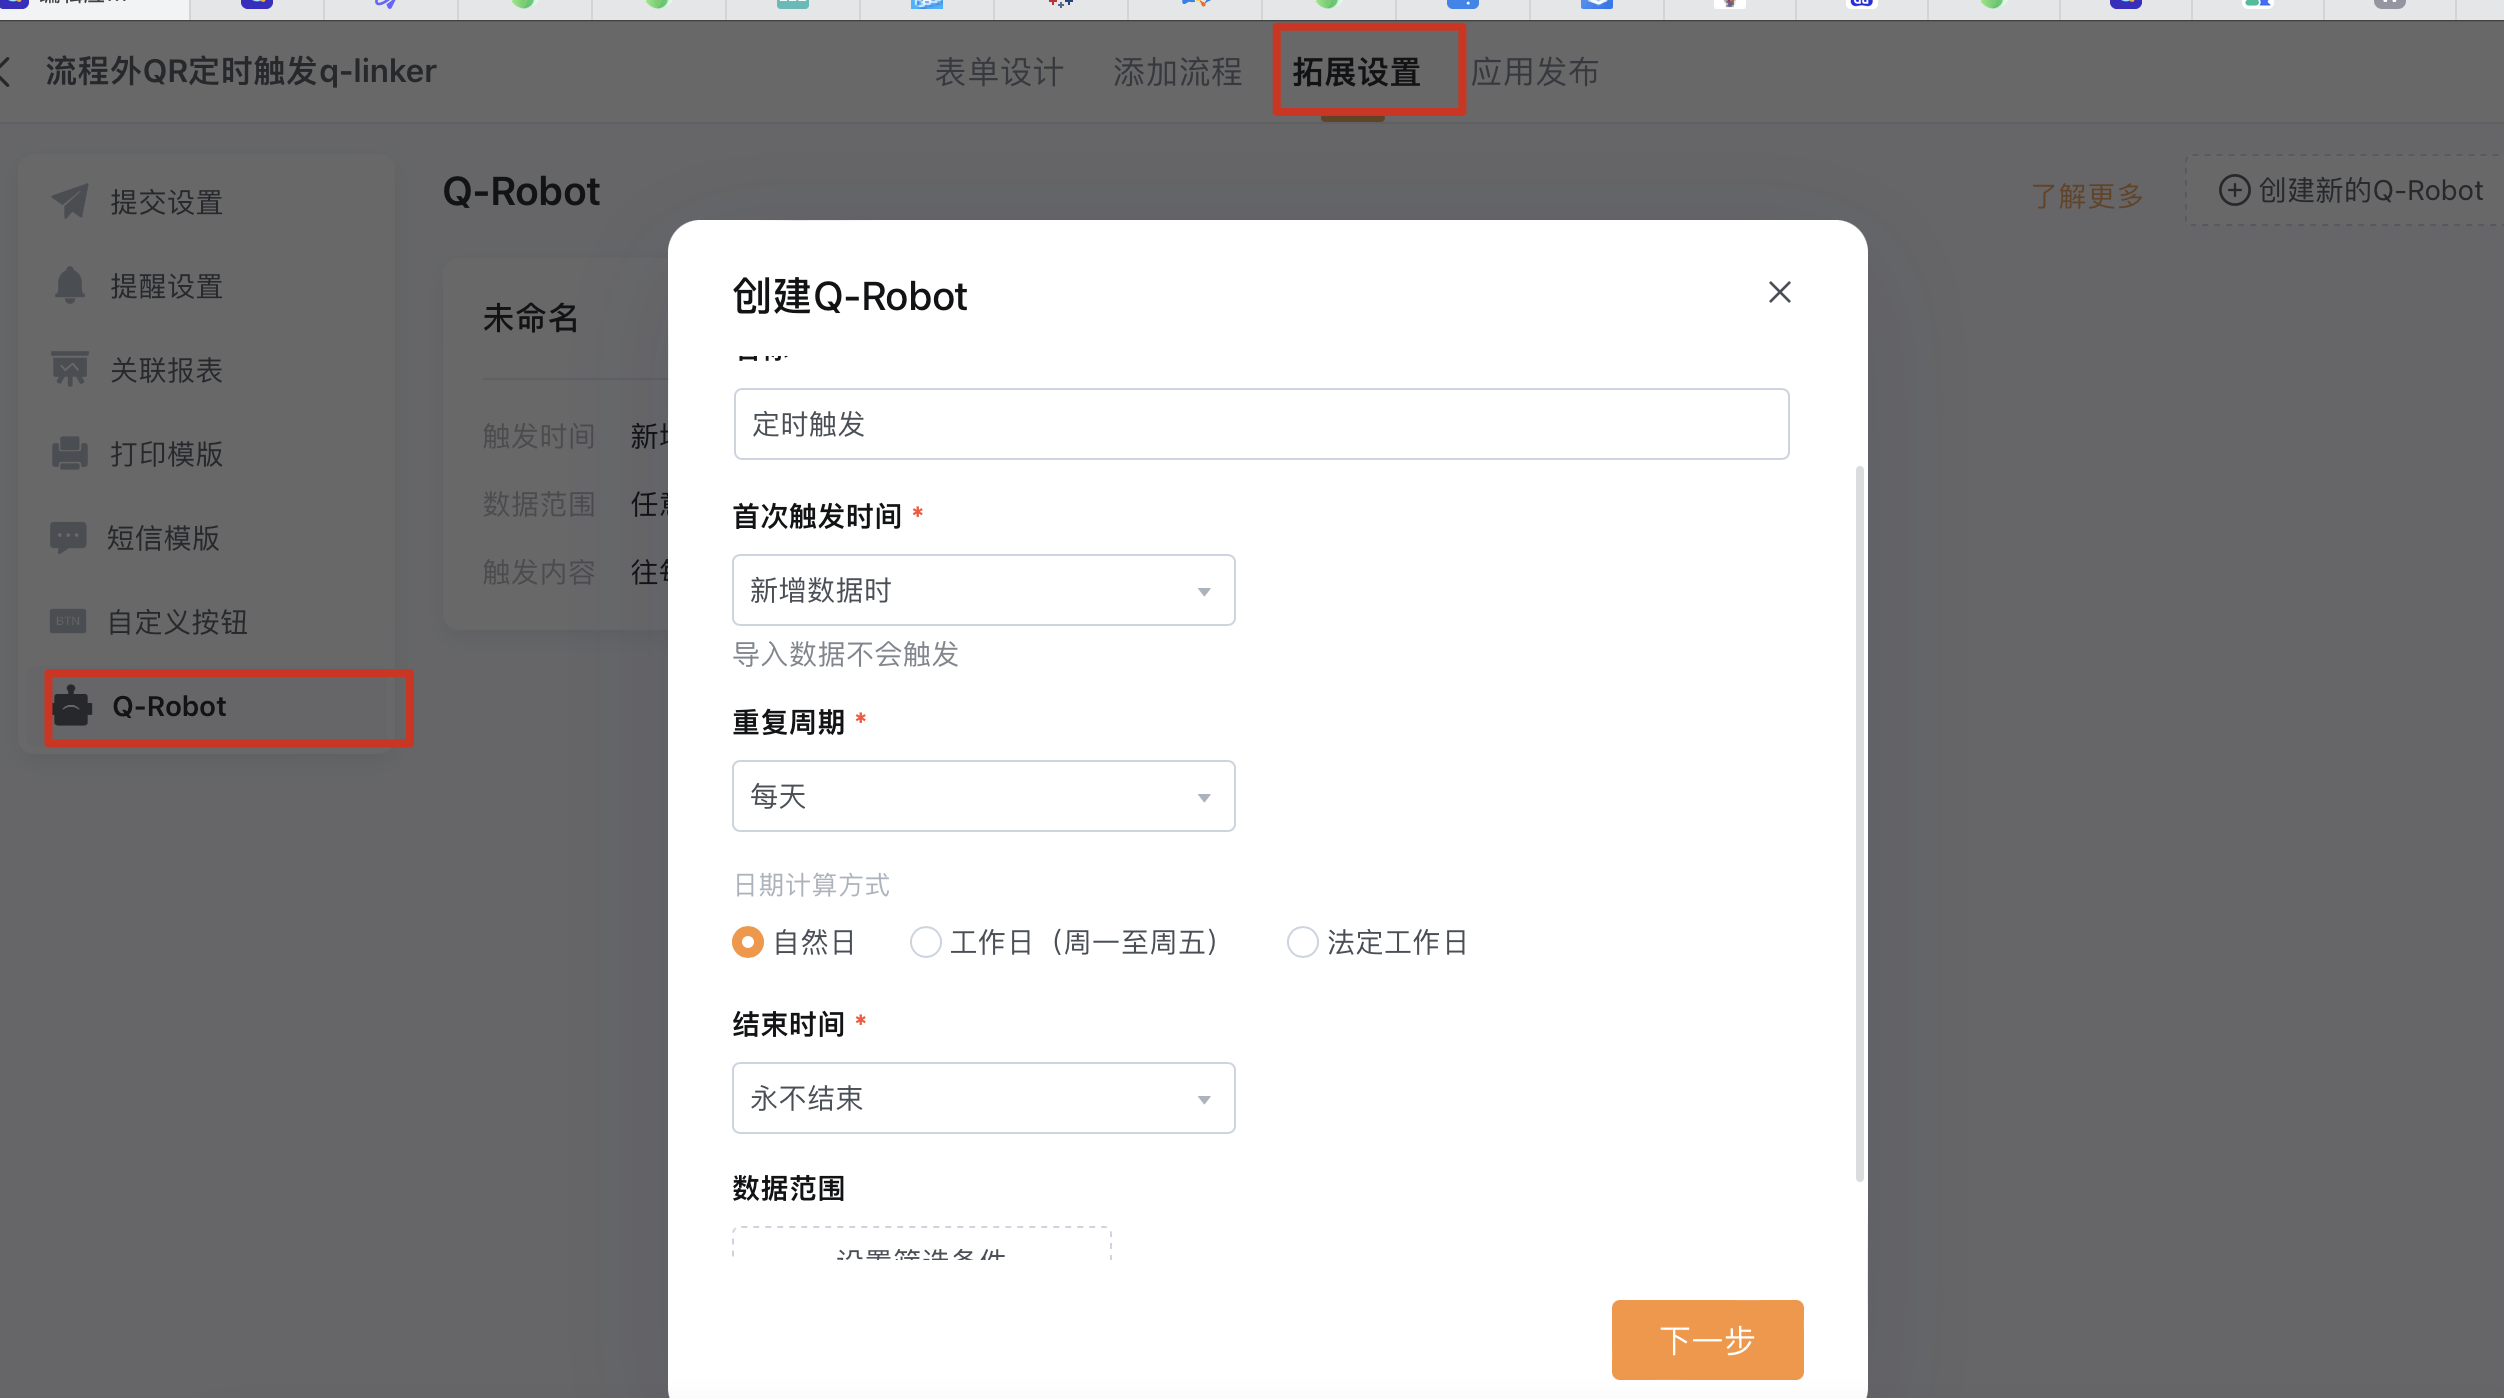The height and width of the screenshot is (1398, 2504).
Task: Click the dialog title 创建Q-Robot
Action: click(850, 296)
